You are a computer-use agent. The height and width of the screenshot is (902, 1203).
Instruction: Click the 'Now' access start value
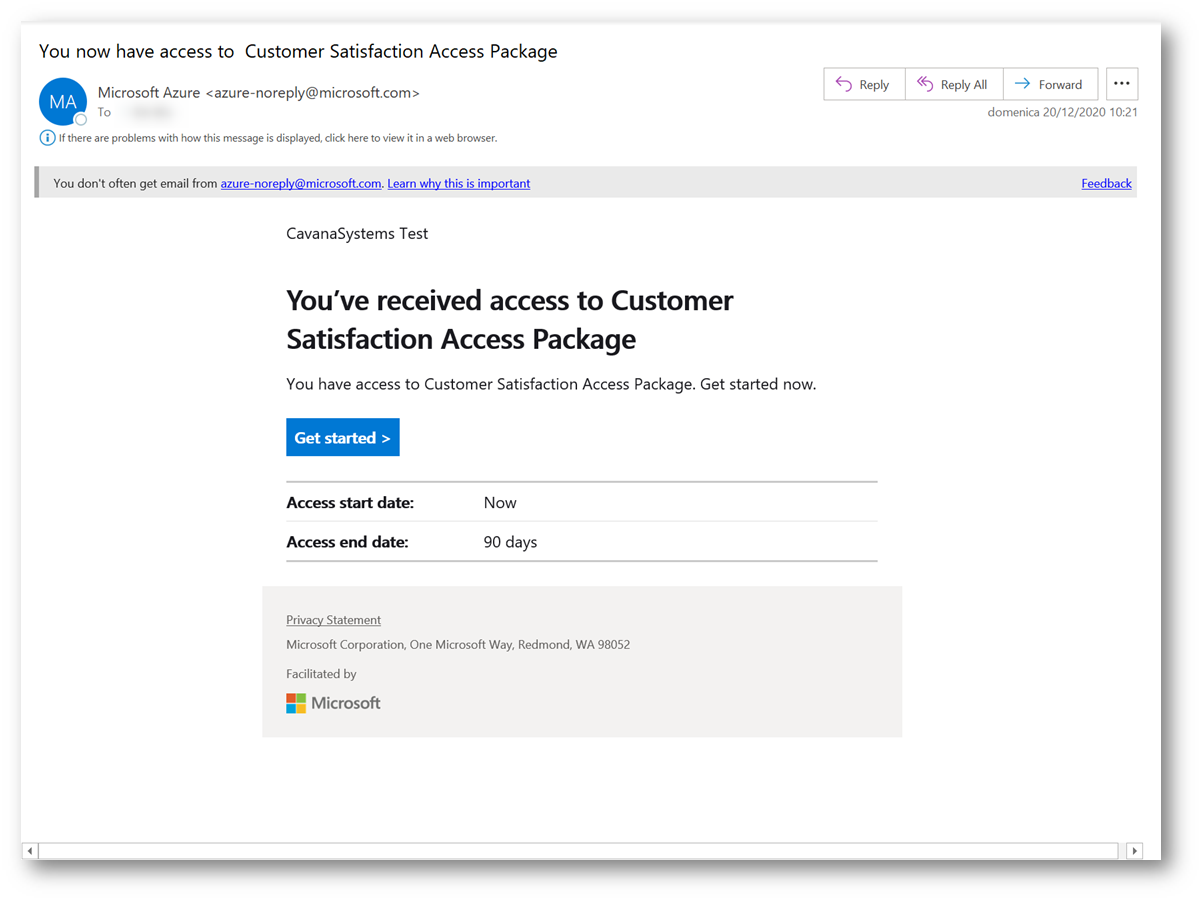point(500,503)
